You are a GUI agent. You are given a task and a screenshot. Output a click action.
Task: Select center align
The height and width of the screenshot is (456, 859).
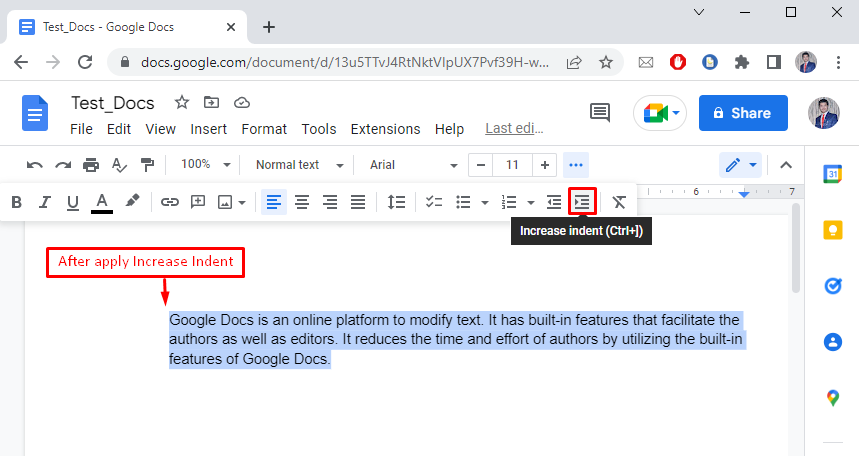[302, 202]
